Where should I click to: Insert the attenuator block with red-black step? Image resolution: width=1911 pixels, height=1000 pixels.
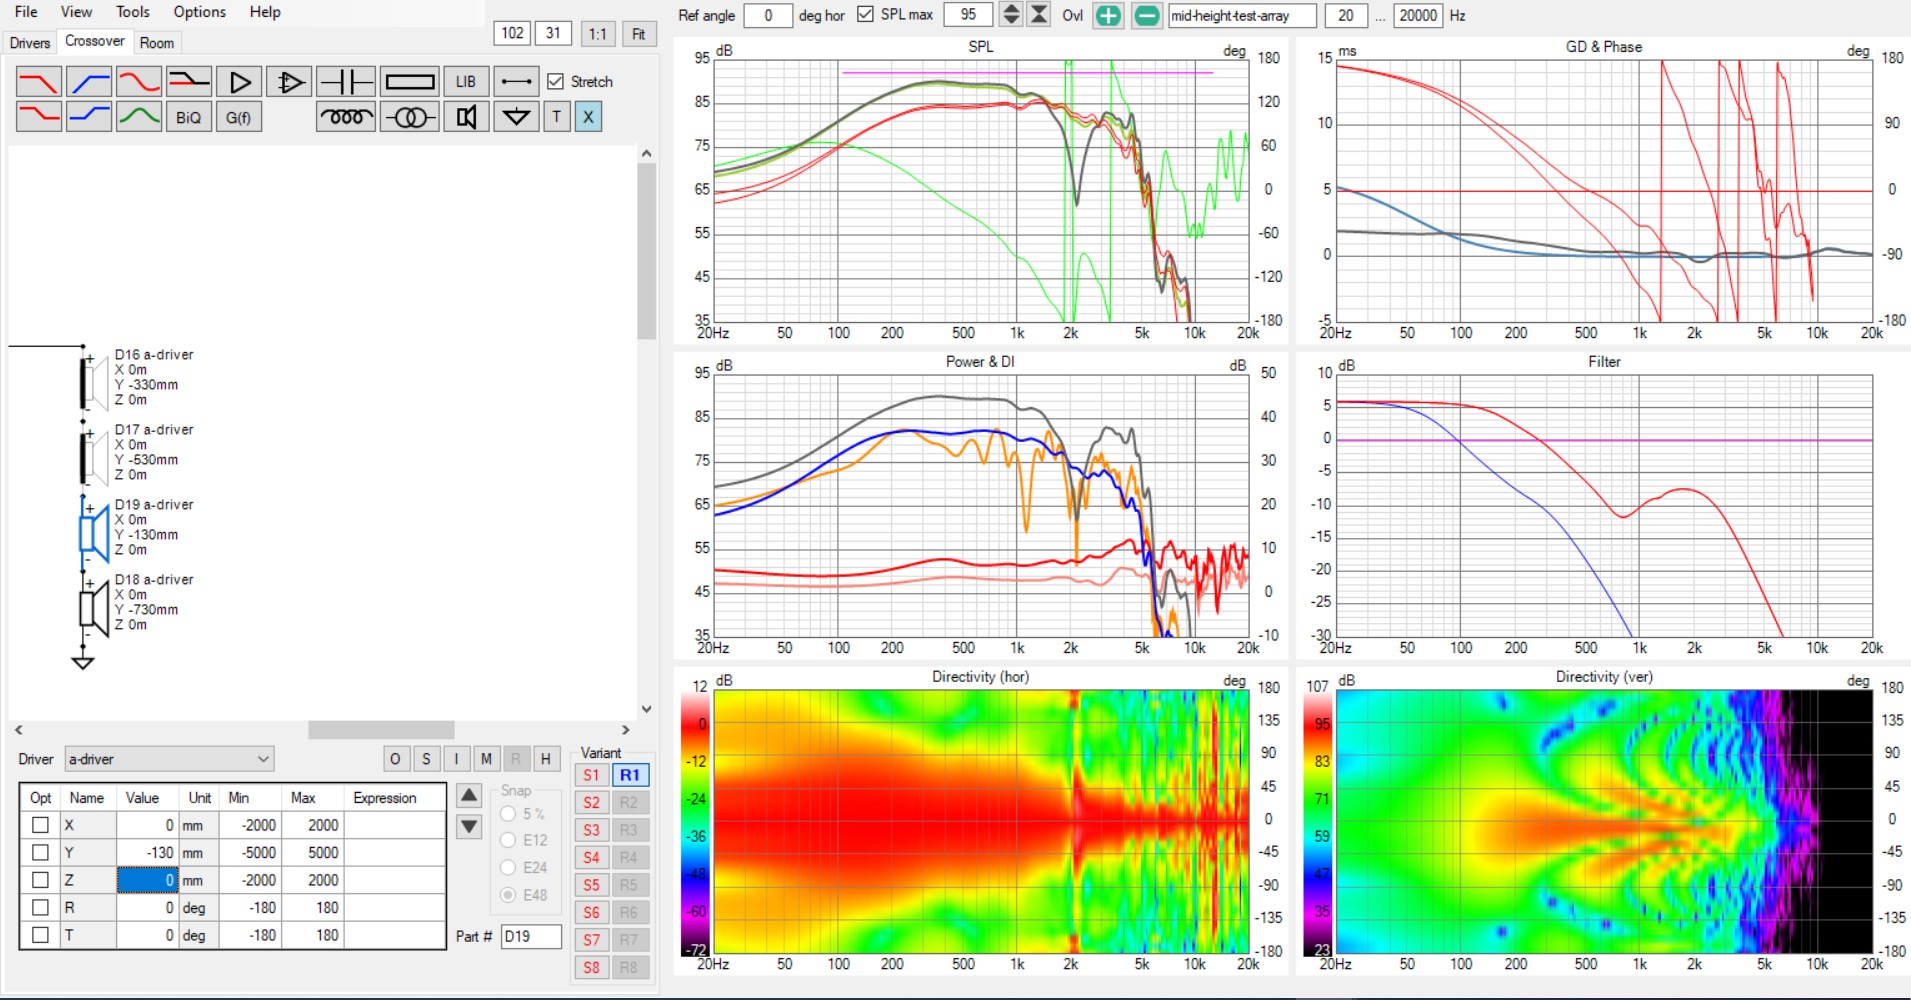tap(189, 81)
